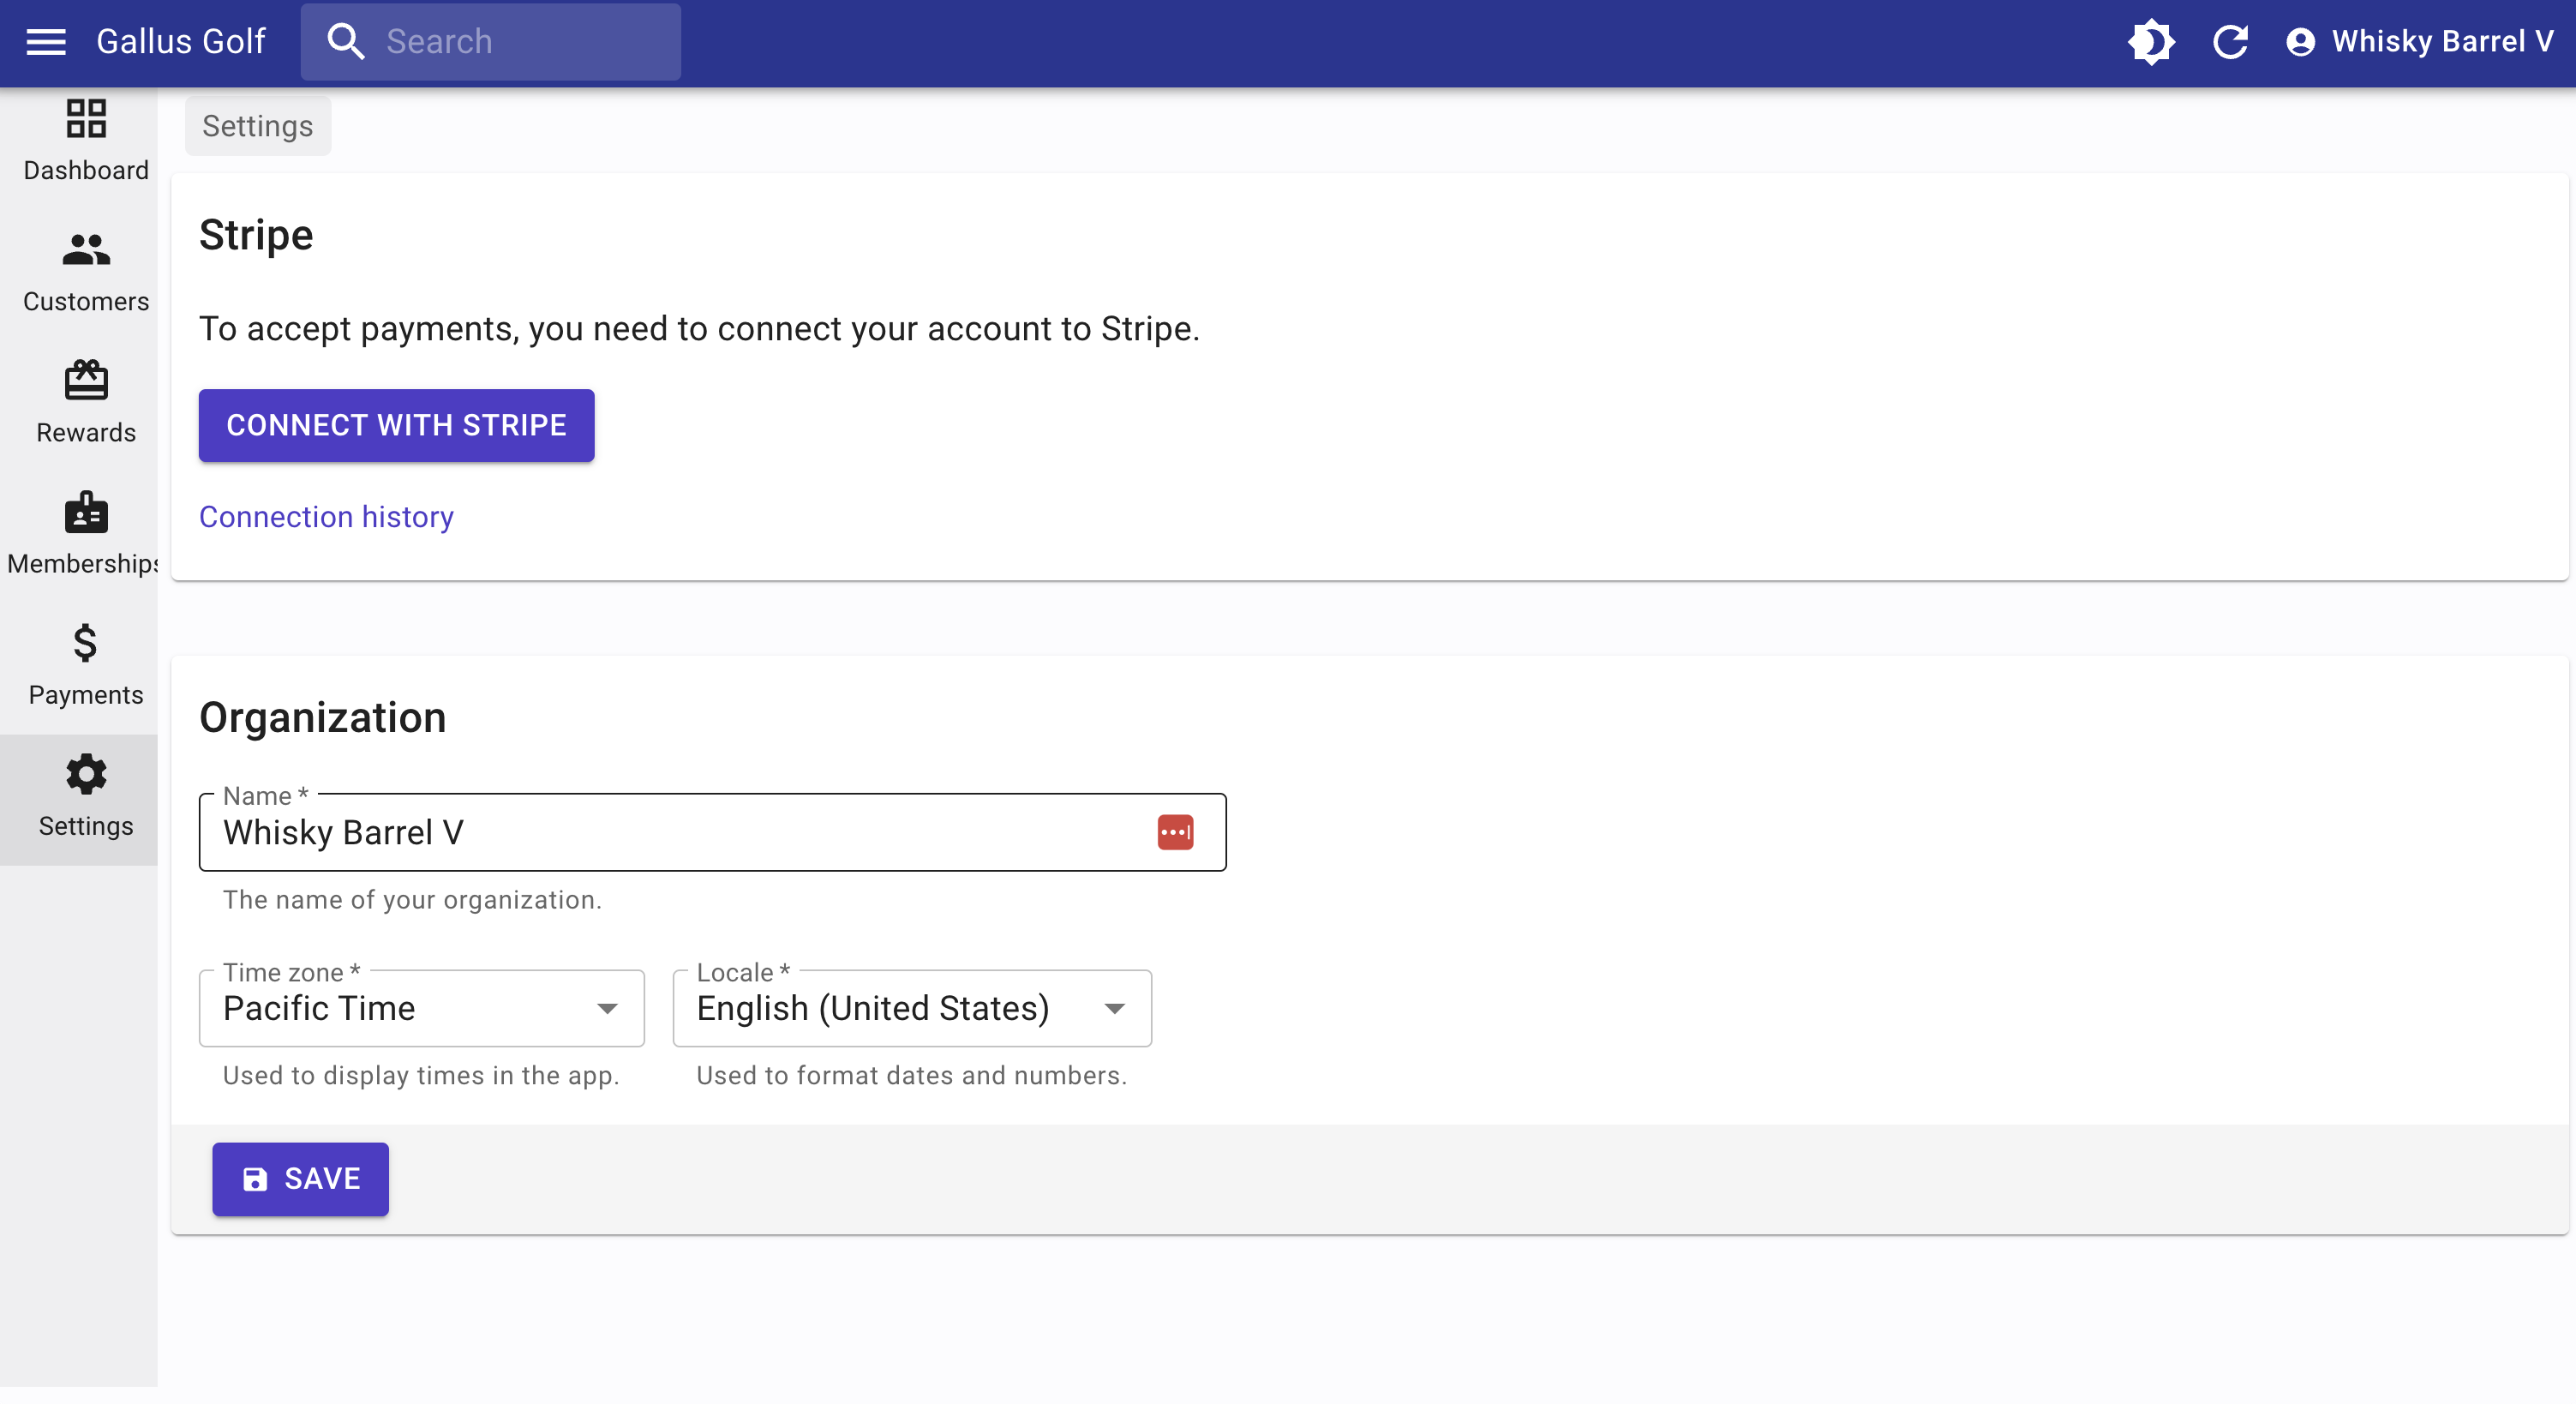Screen dimensions: 2576x1404
Task: Click the Stripe section heading
Action: (x=256, y=235)
